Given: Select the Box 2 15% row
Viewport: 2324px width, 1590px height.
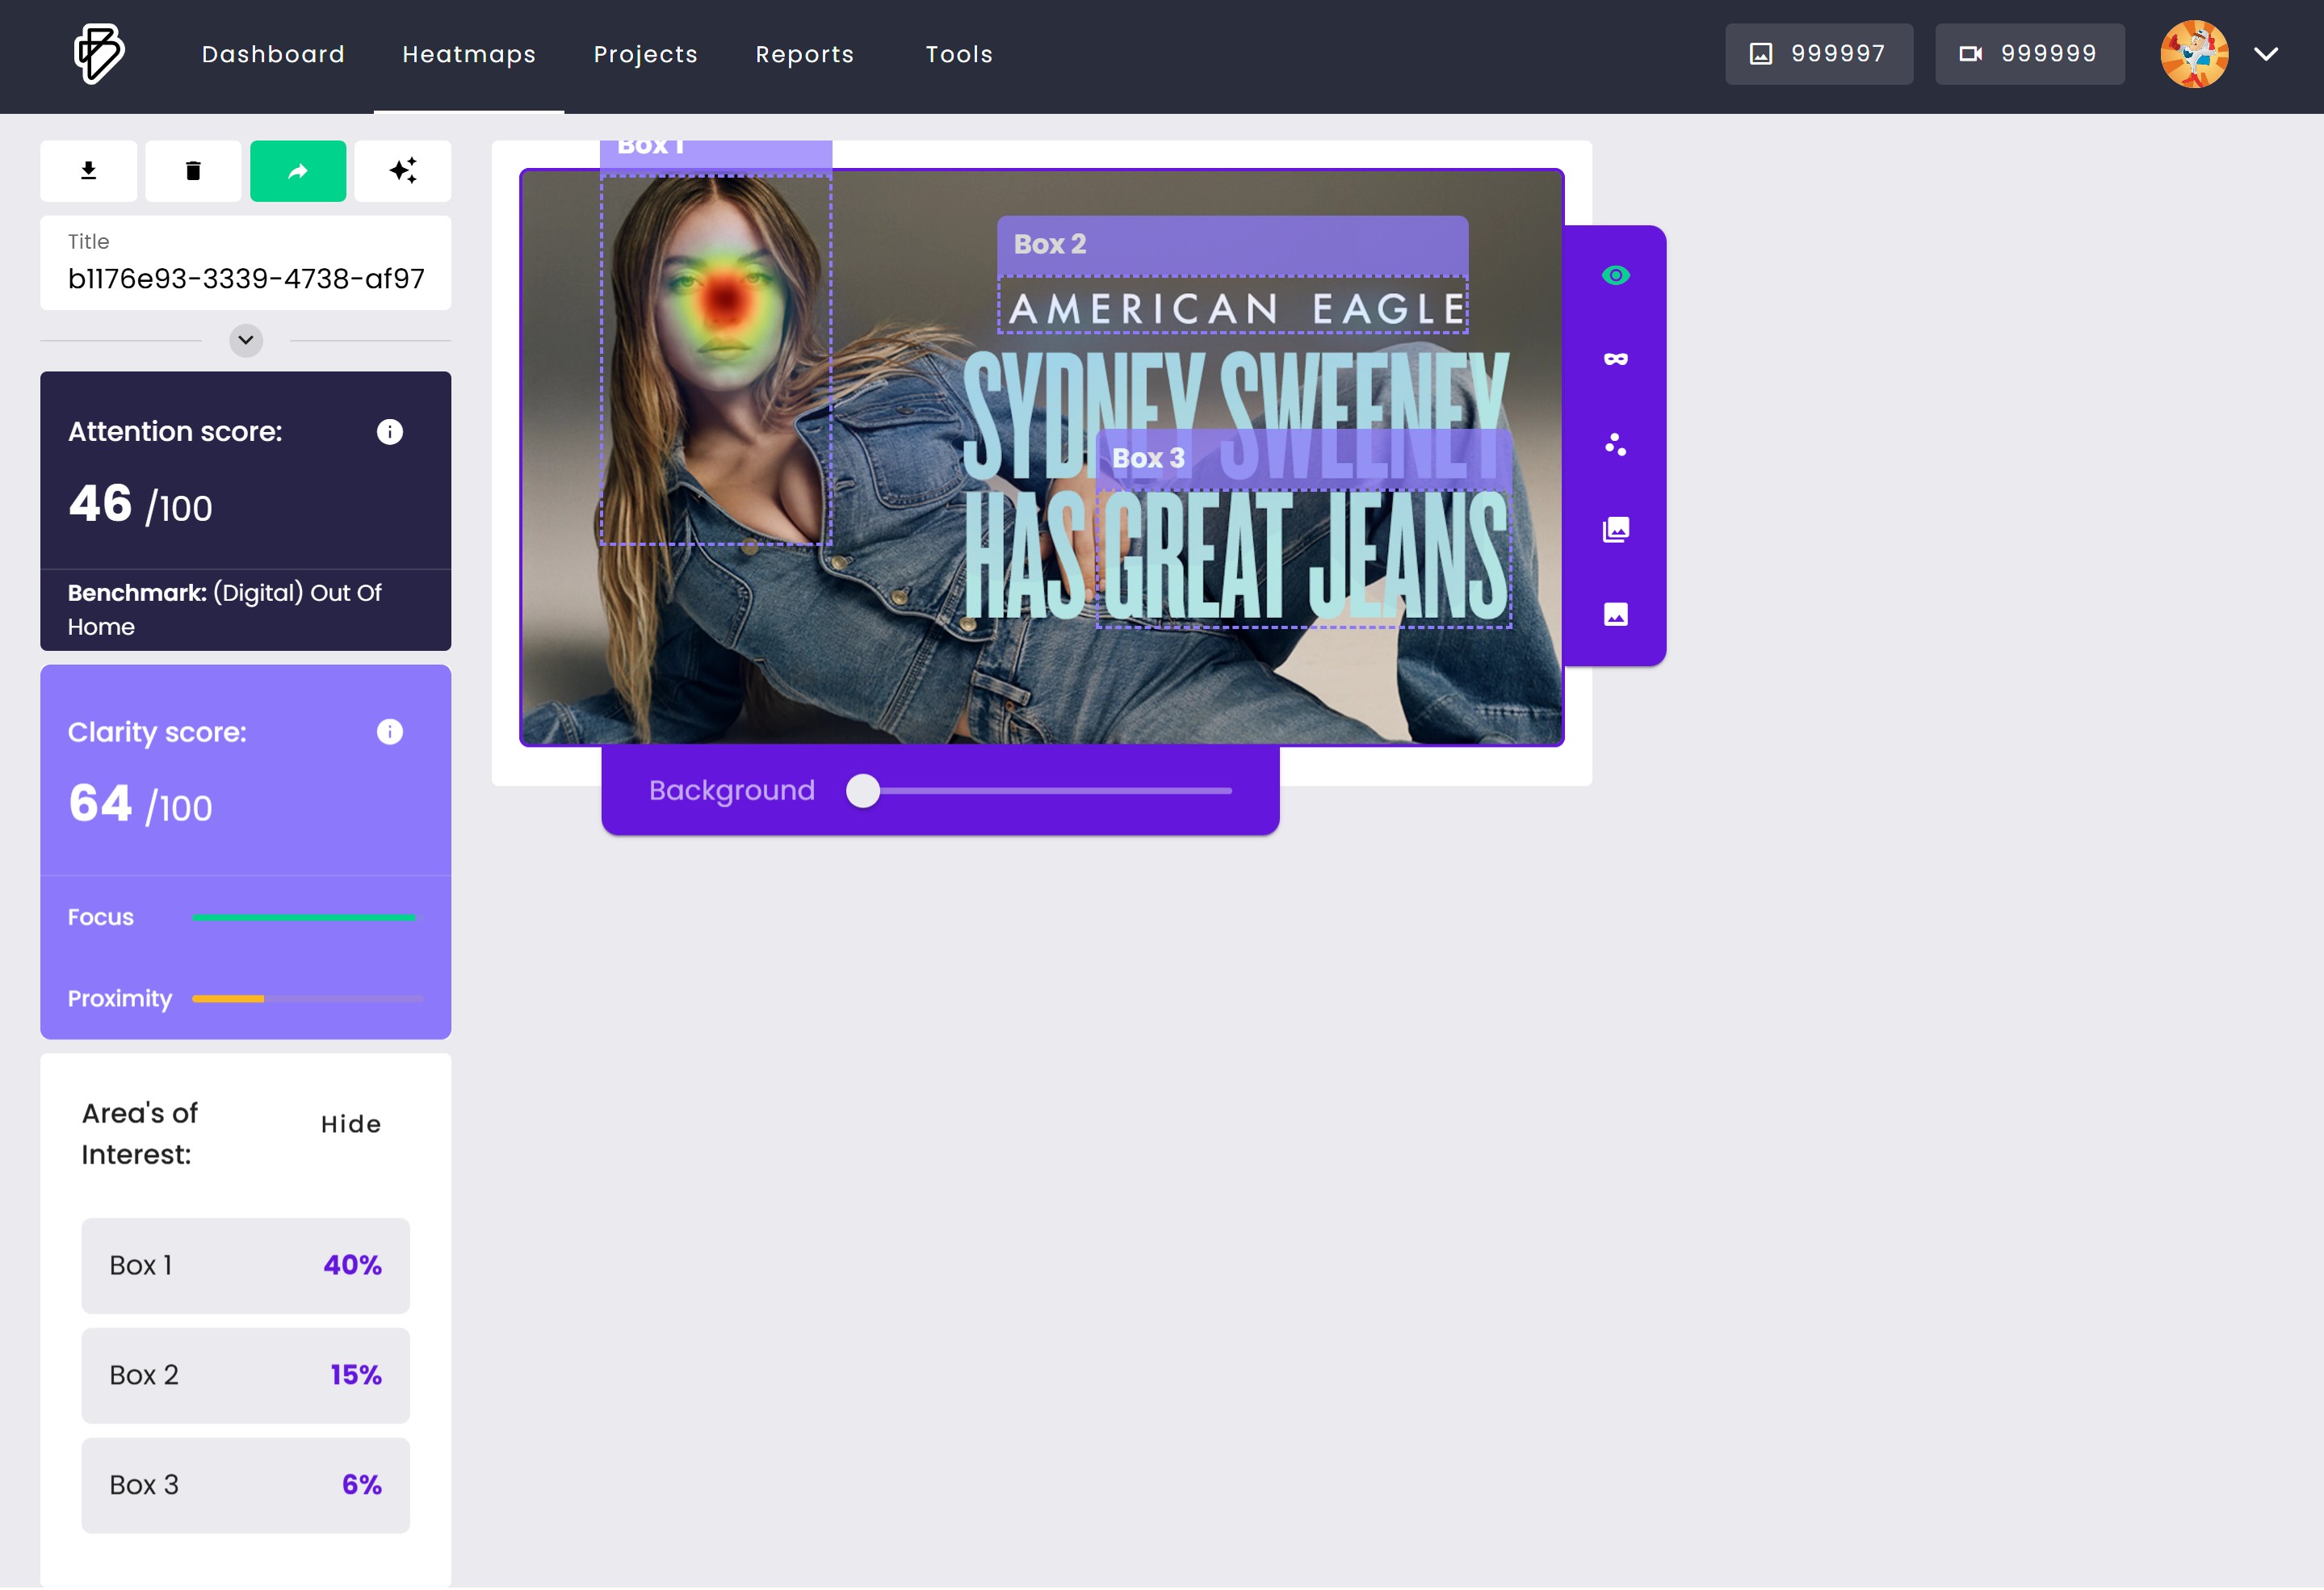Looking at the screenshot, I should click(246, 1376).
